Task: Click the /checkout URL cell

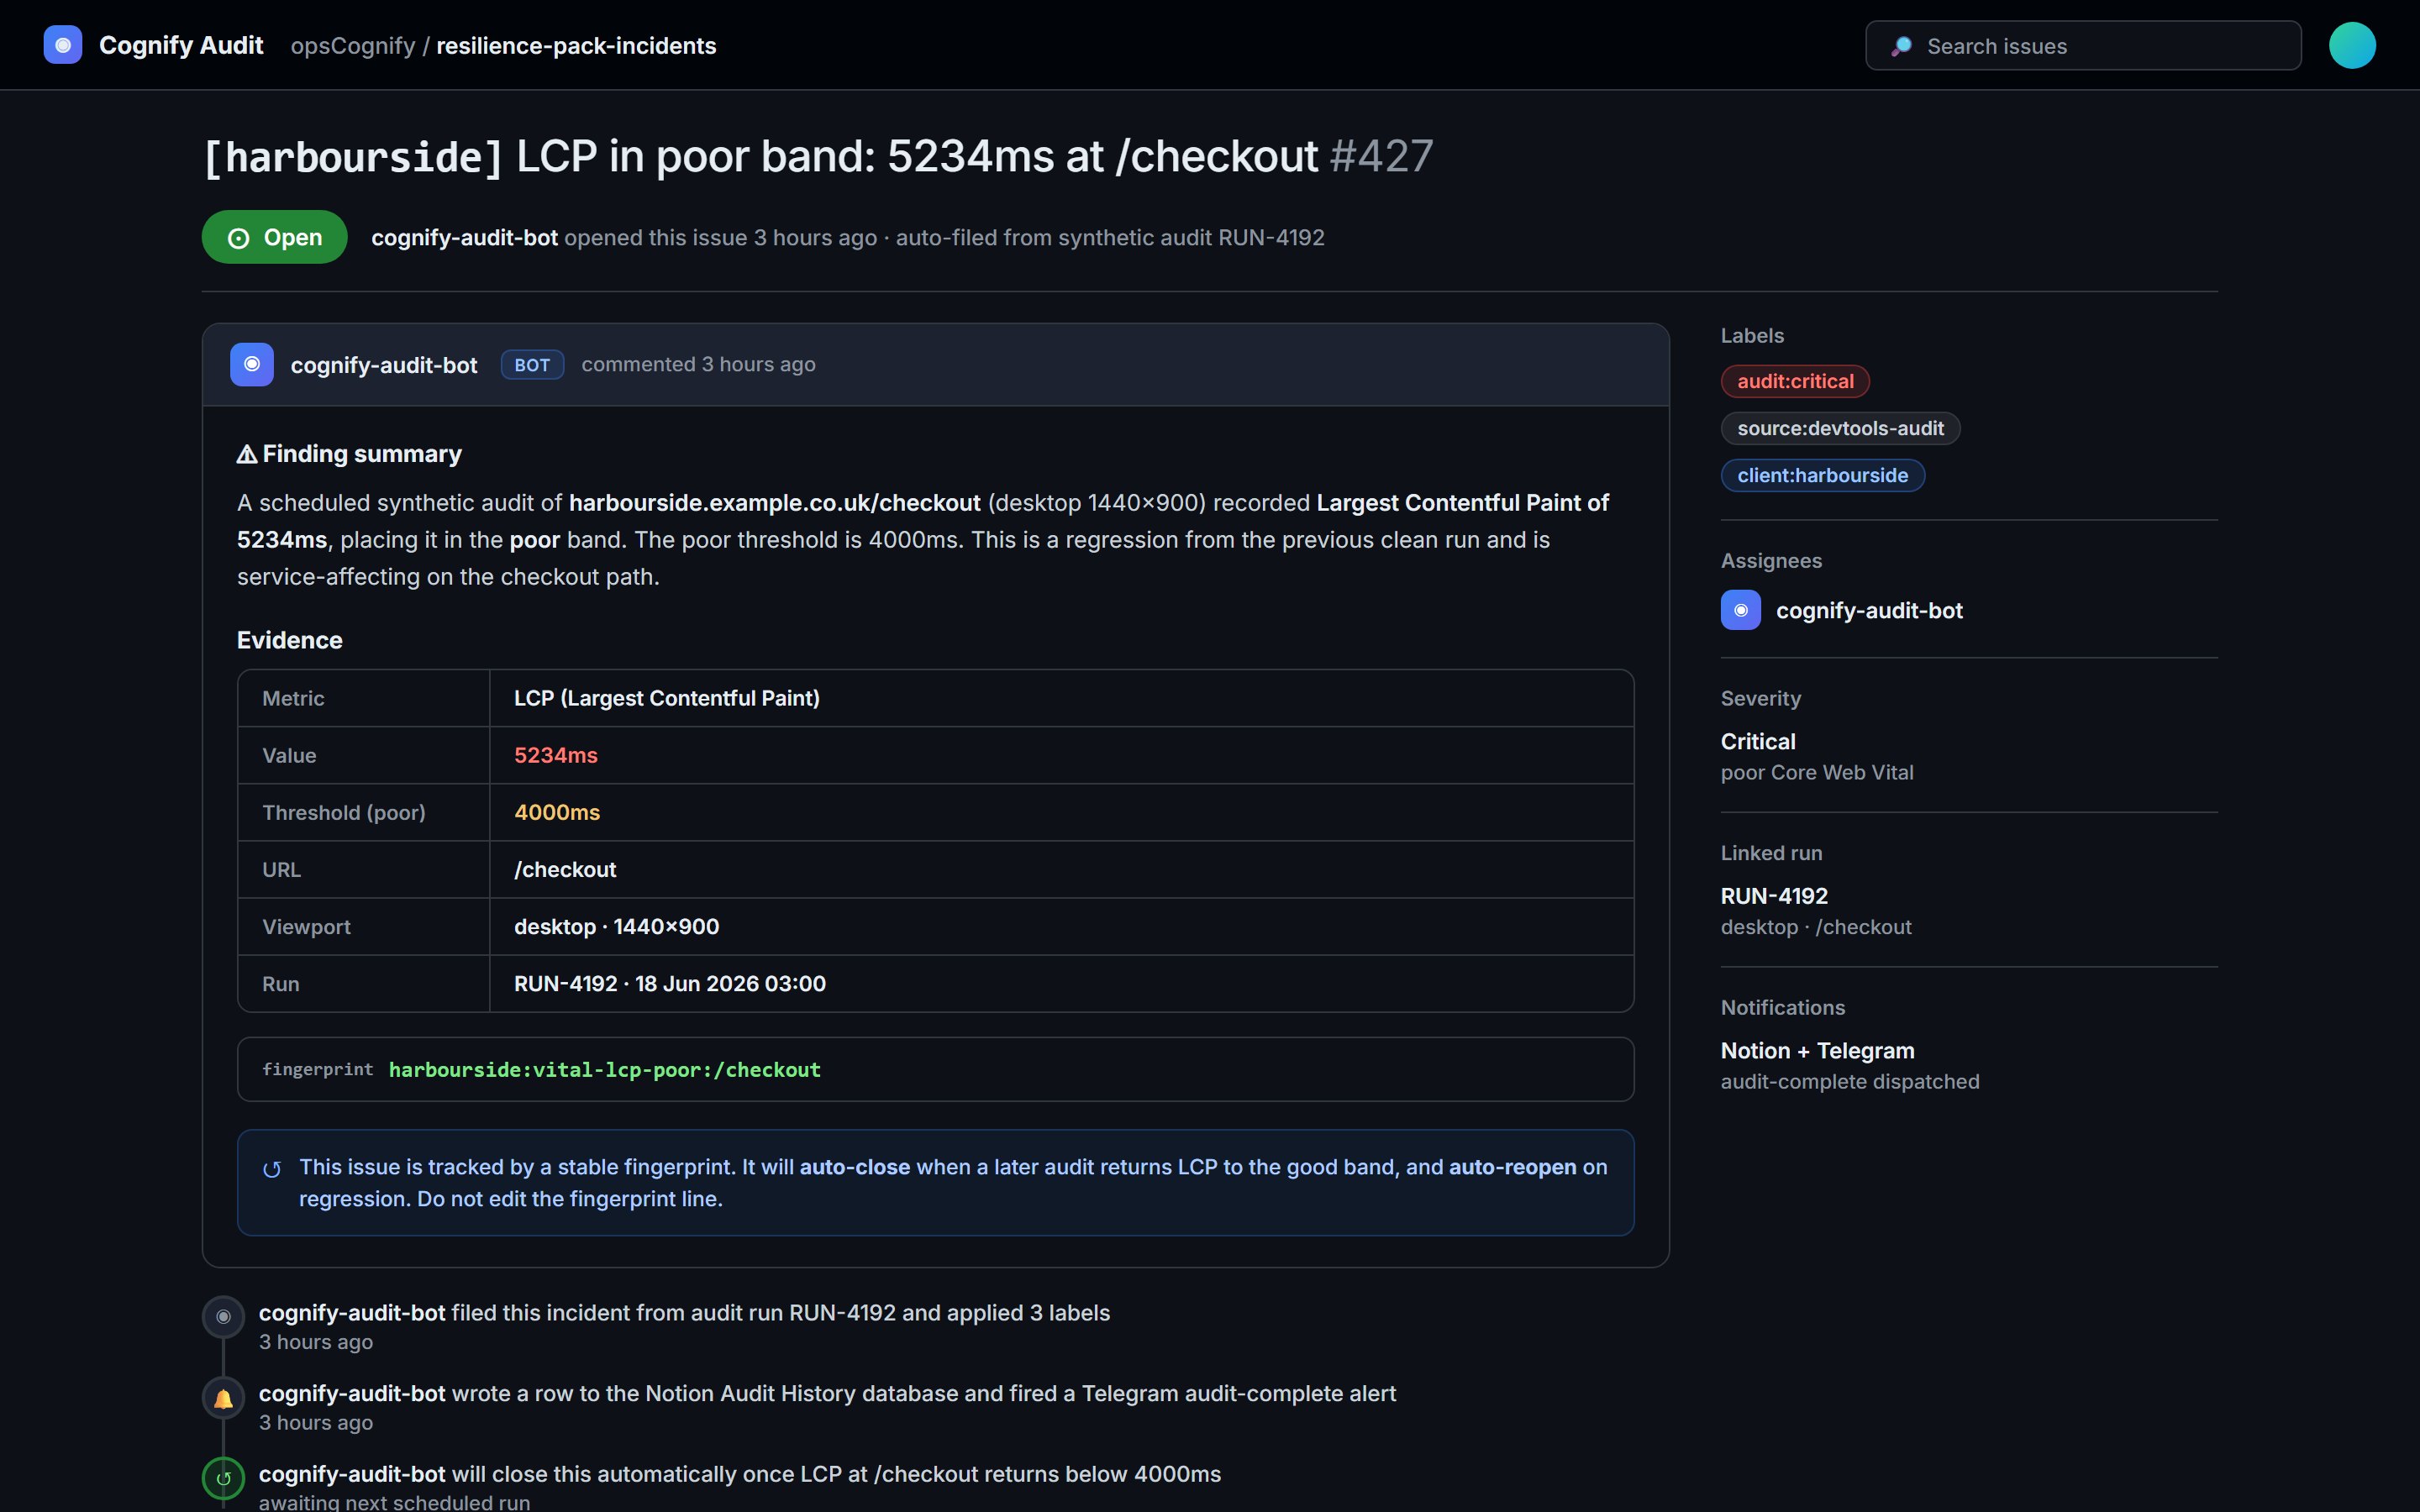Action: [x=1061, y=869]
